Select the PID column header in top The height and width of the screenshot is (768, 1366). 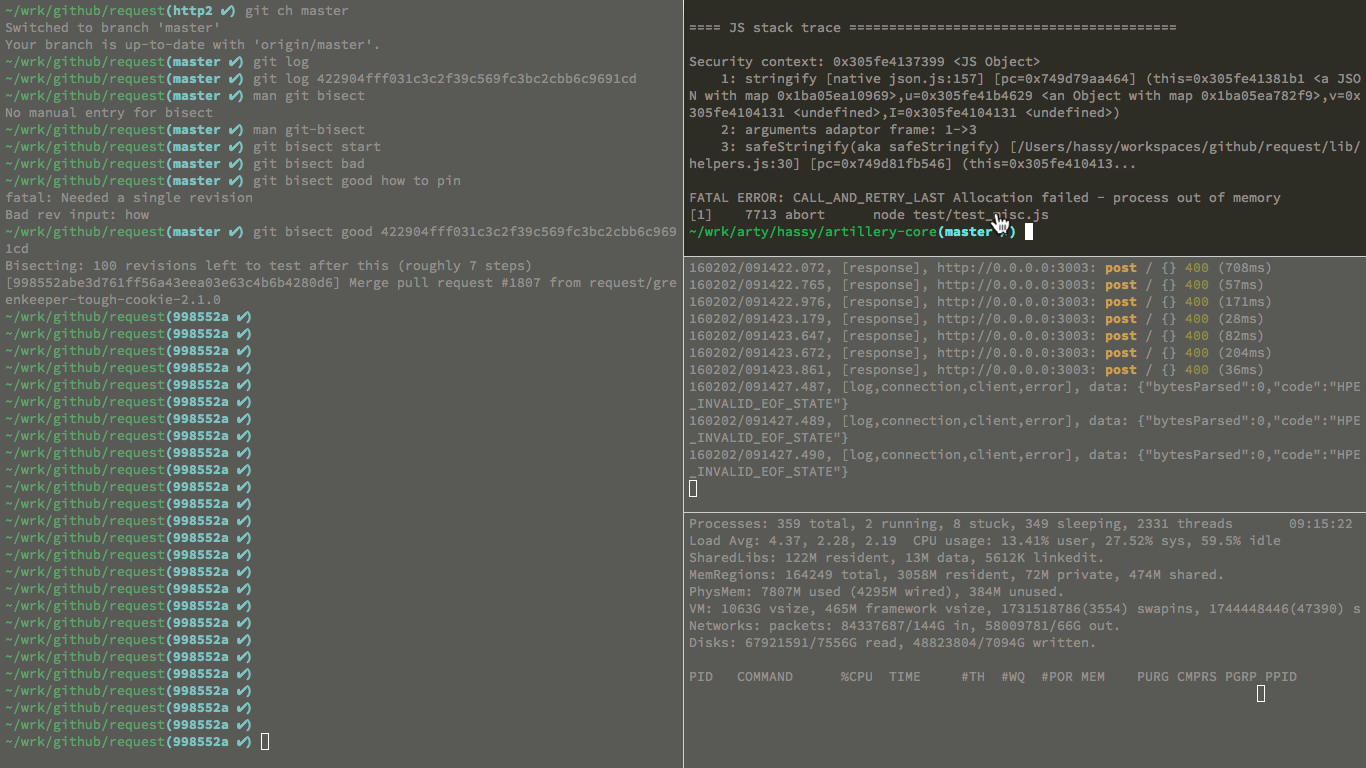(701, 677)
